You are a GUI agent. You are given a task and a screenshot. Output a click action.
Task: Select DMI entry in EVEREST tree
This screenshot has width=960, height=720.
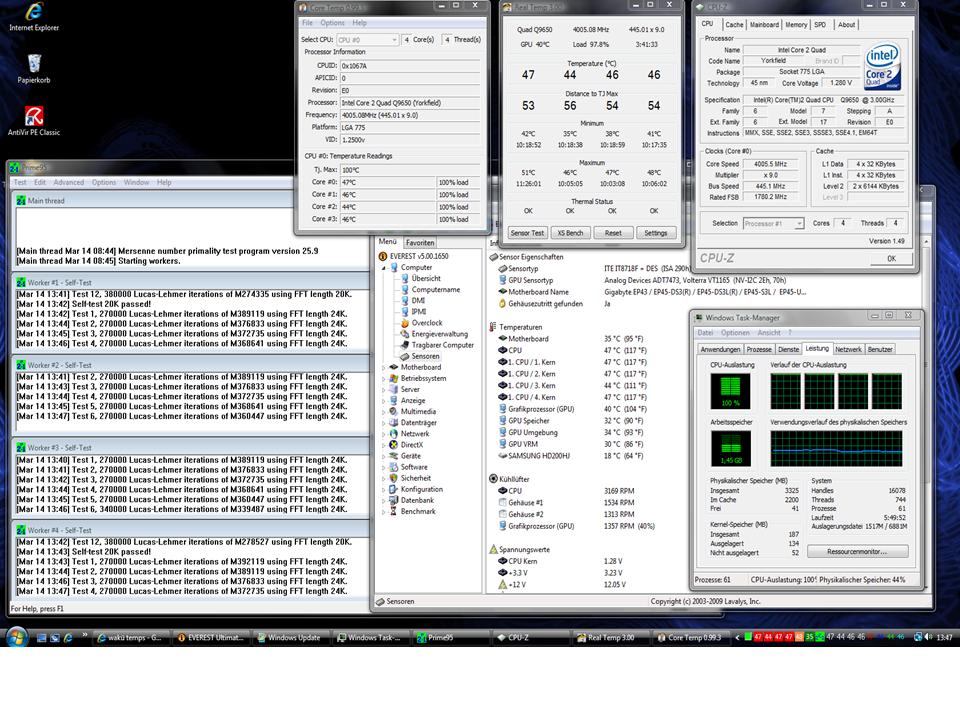click(418, 301)
